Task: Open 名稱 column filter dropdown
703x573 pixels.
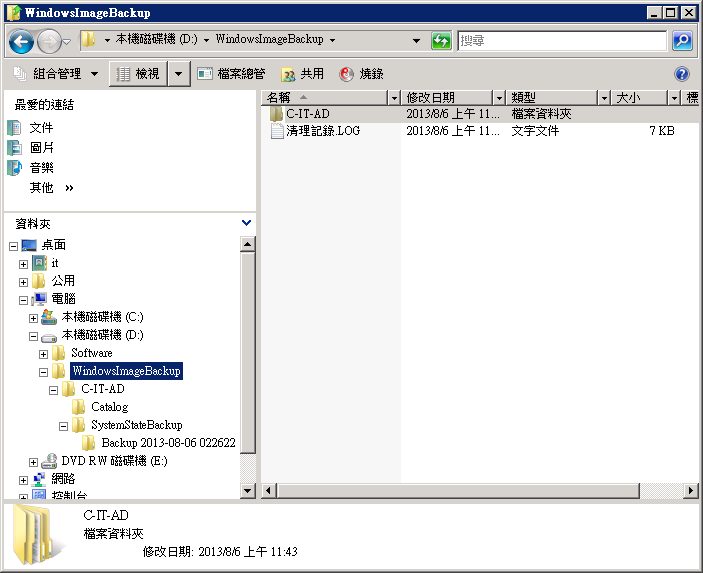Action: pyautogui.click(x=394, y=97)
